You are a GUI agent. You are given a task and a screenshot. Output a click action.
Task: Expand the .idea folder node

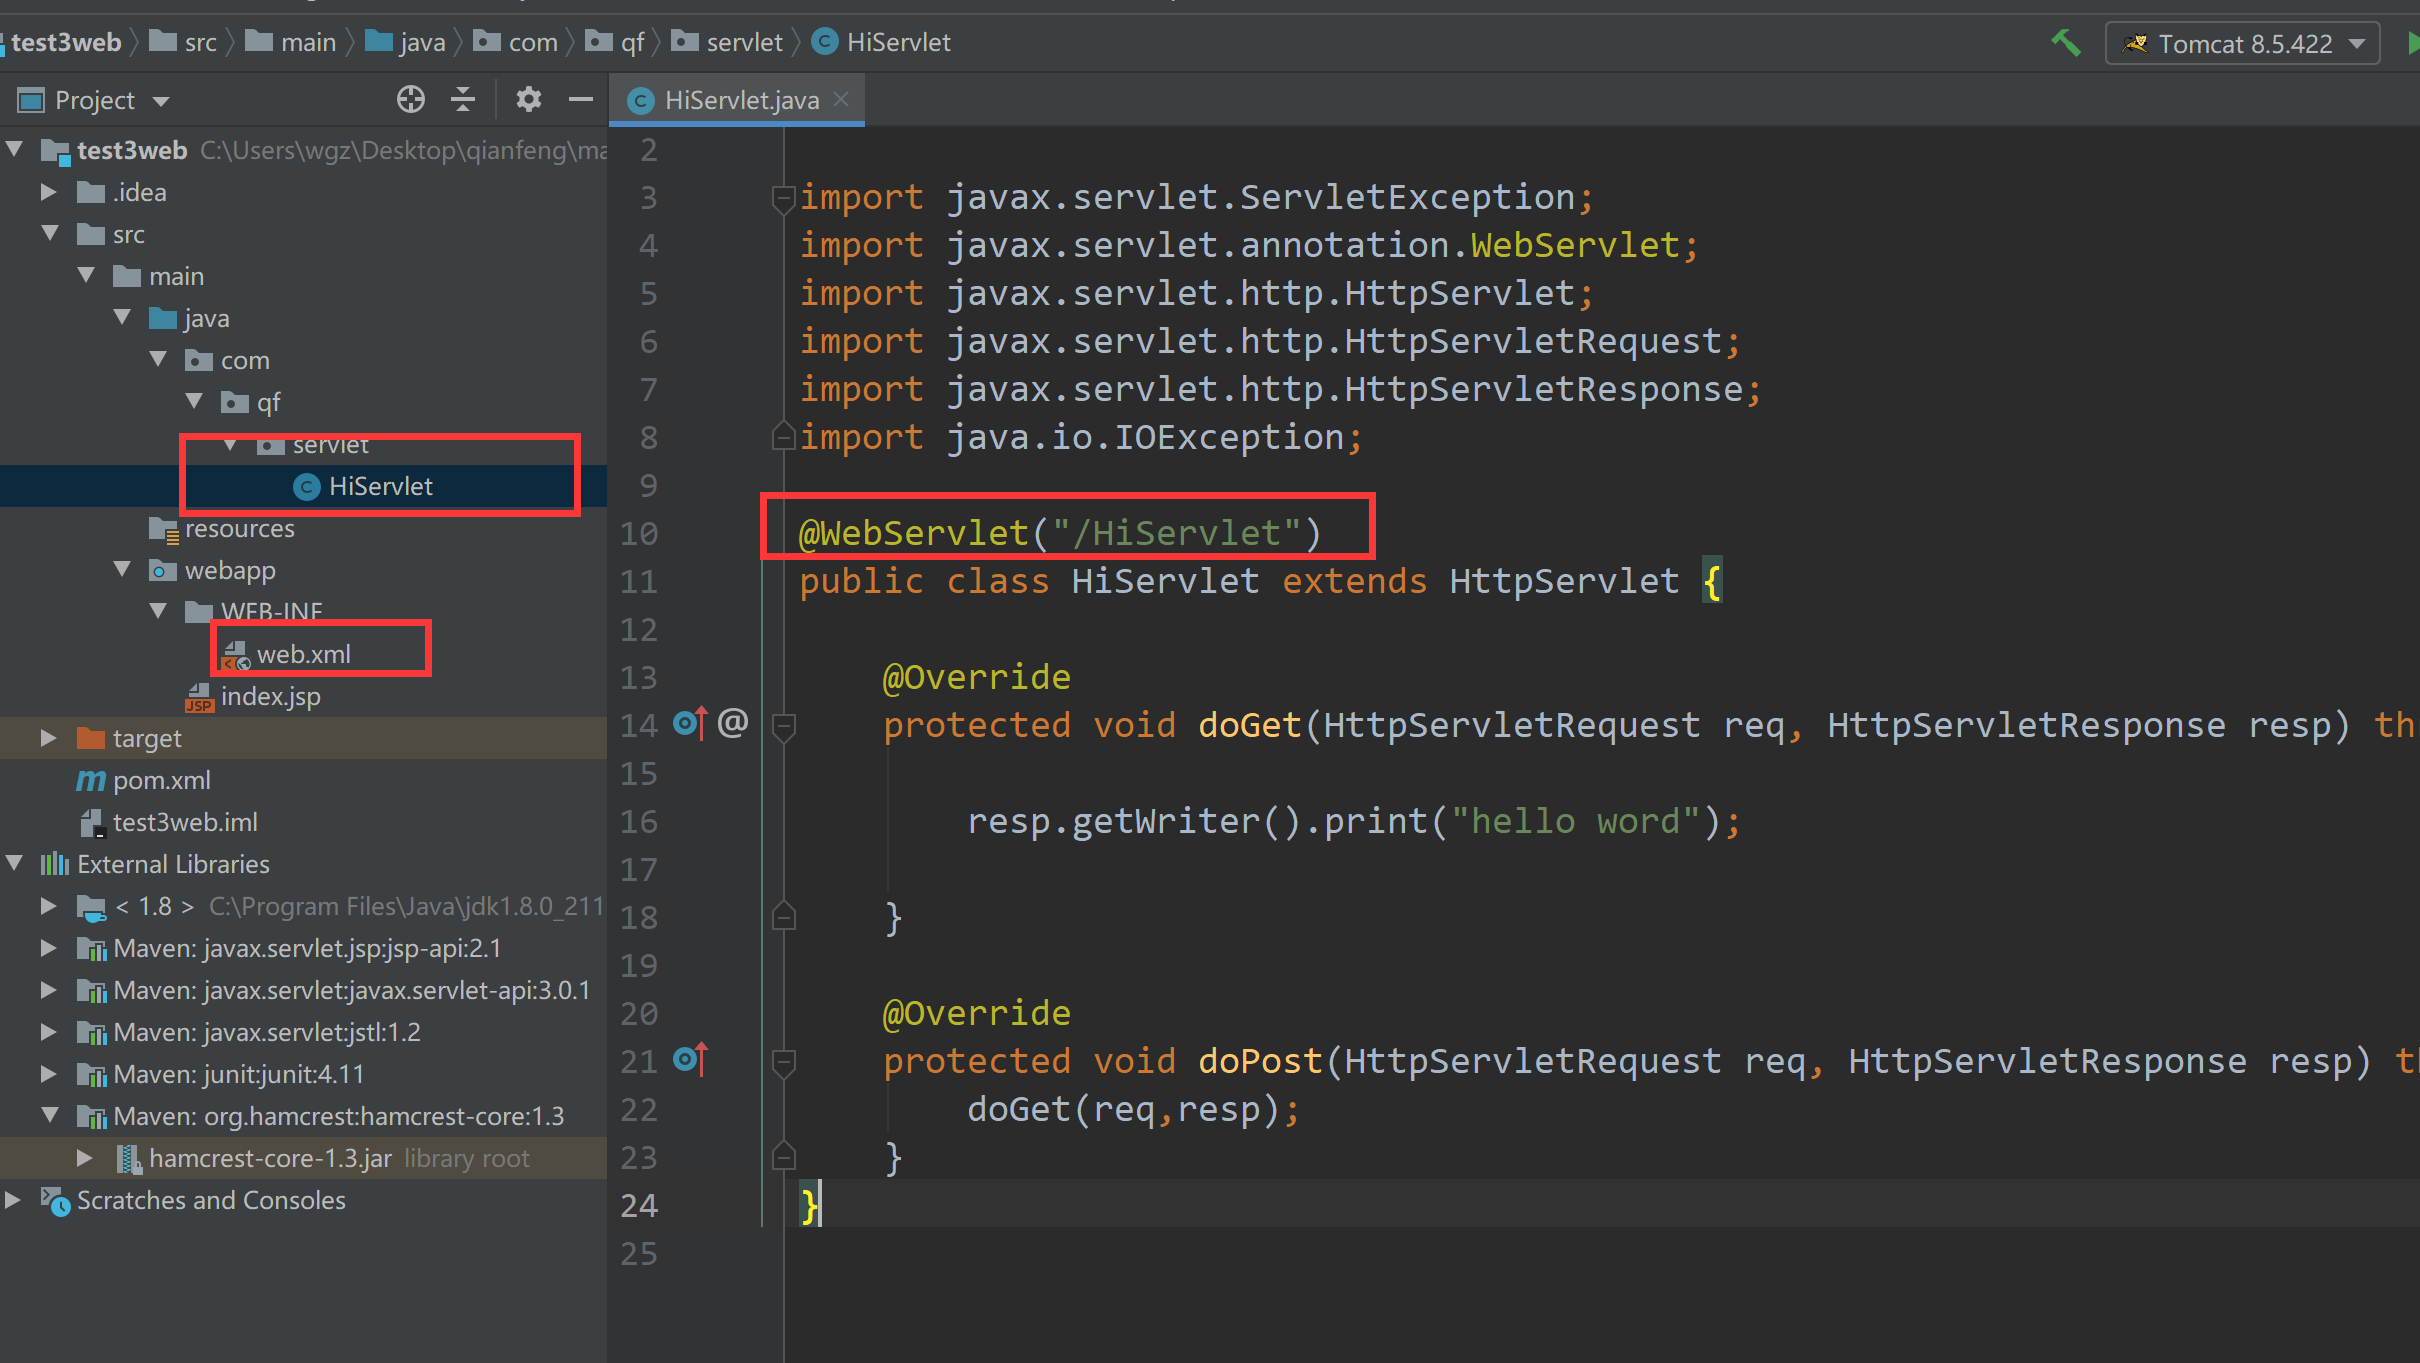[x=48, y=192]
